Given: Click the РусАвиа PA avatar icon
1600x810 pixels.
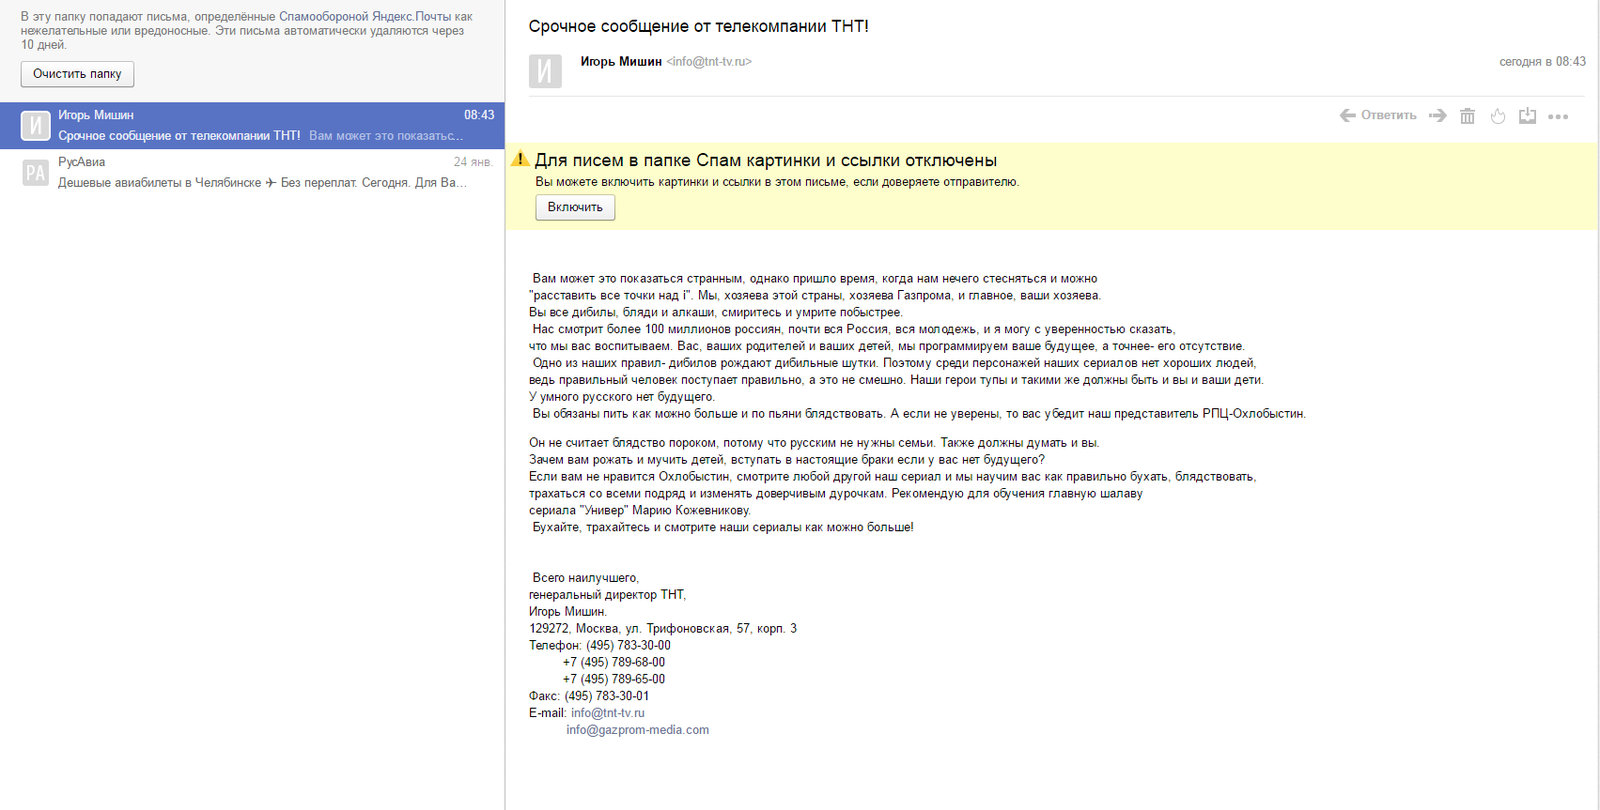Looking at the screenshot, I should coord(35,173).
